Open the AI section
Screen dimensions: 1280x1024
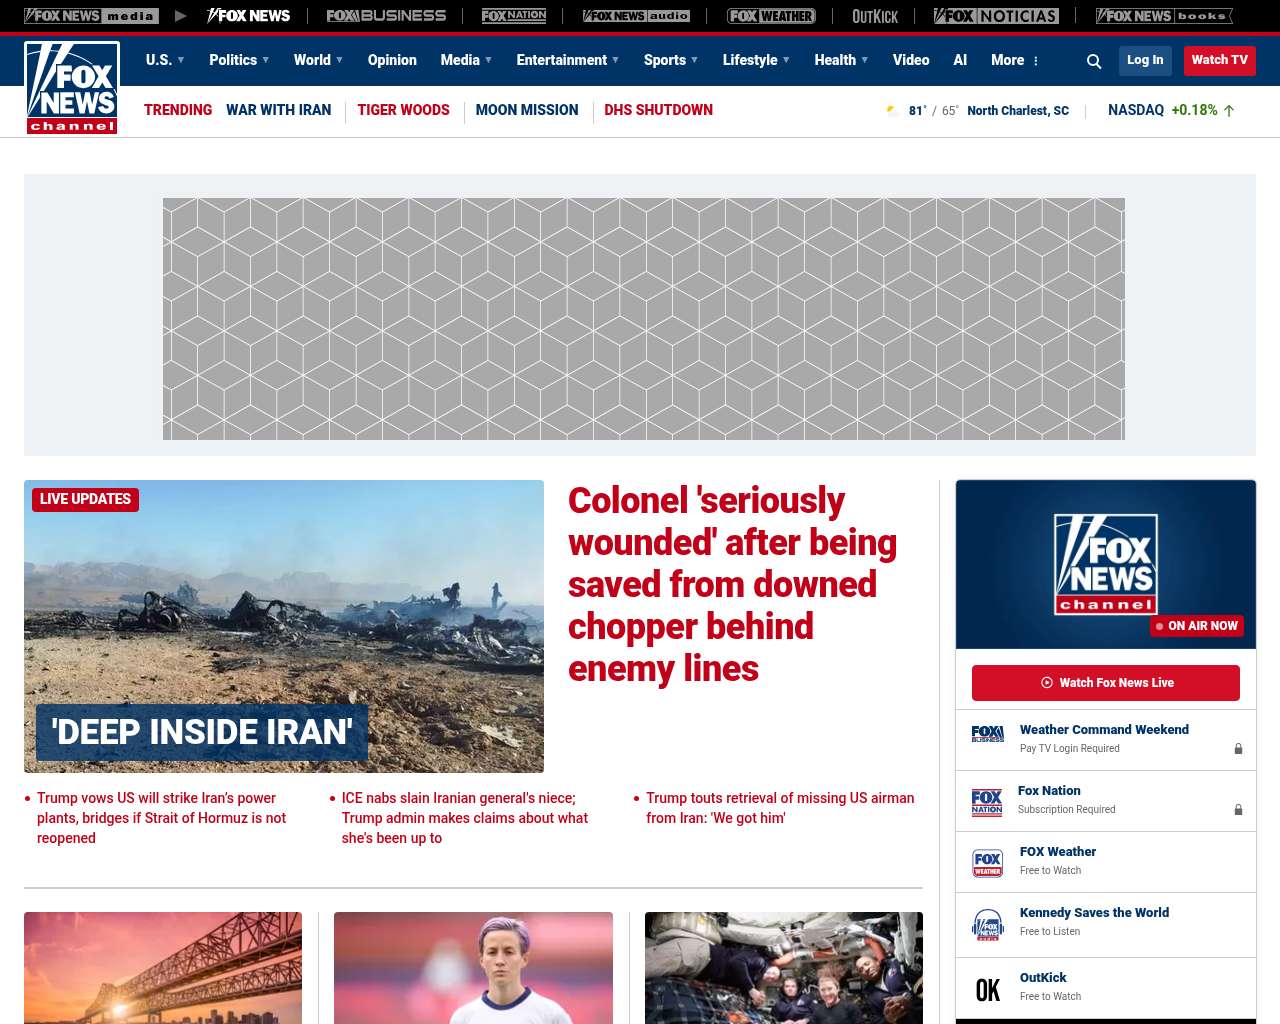coord(960,60)
